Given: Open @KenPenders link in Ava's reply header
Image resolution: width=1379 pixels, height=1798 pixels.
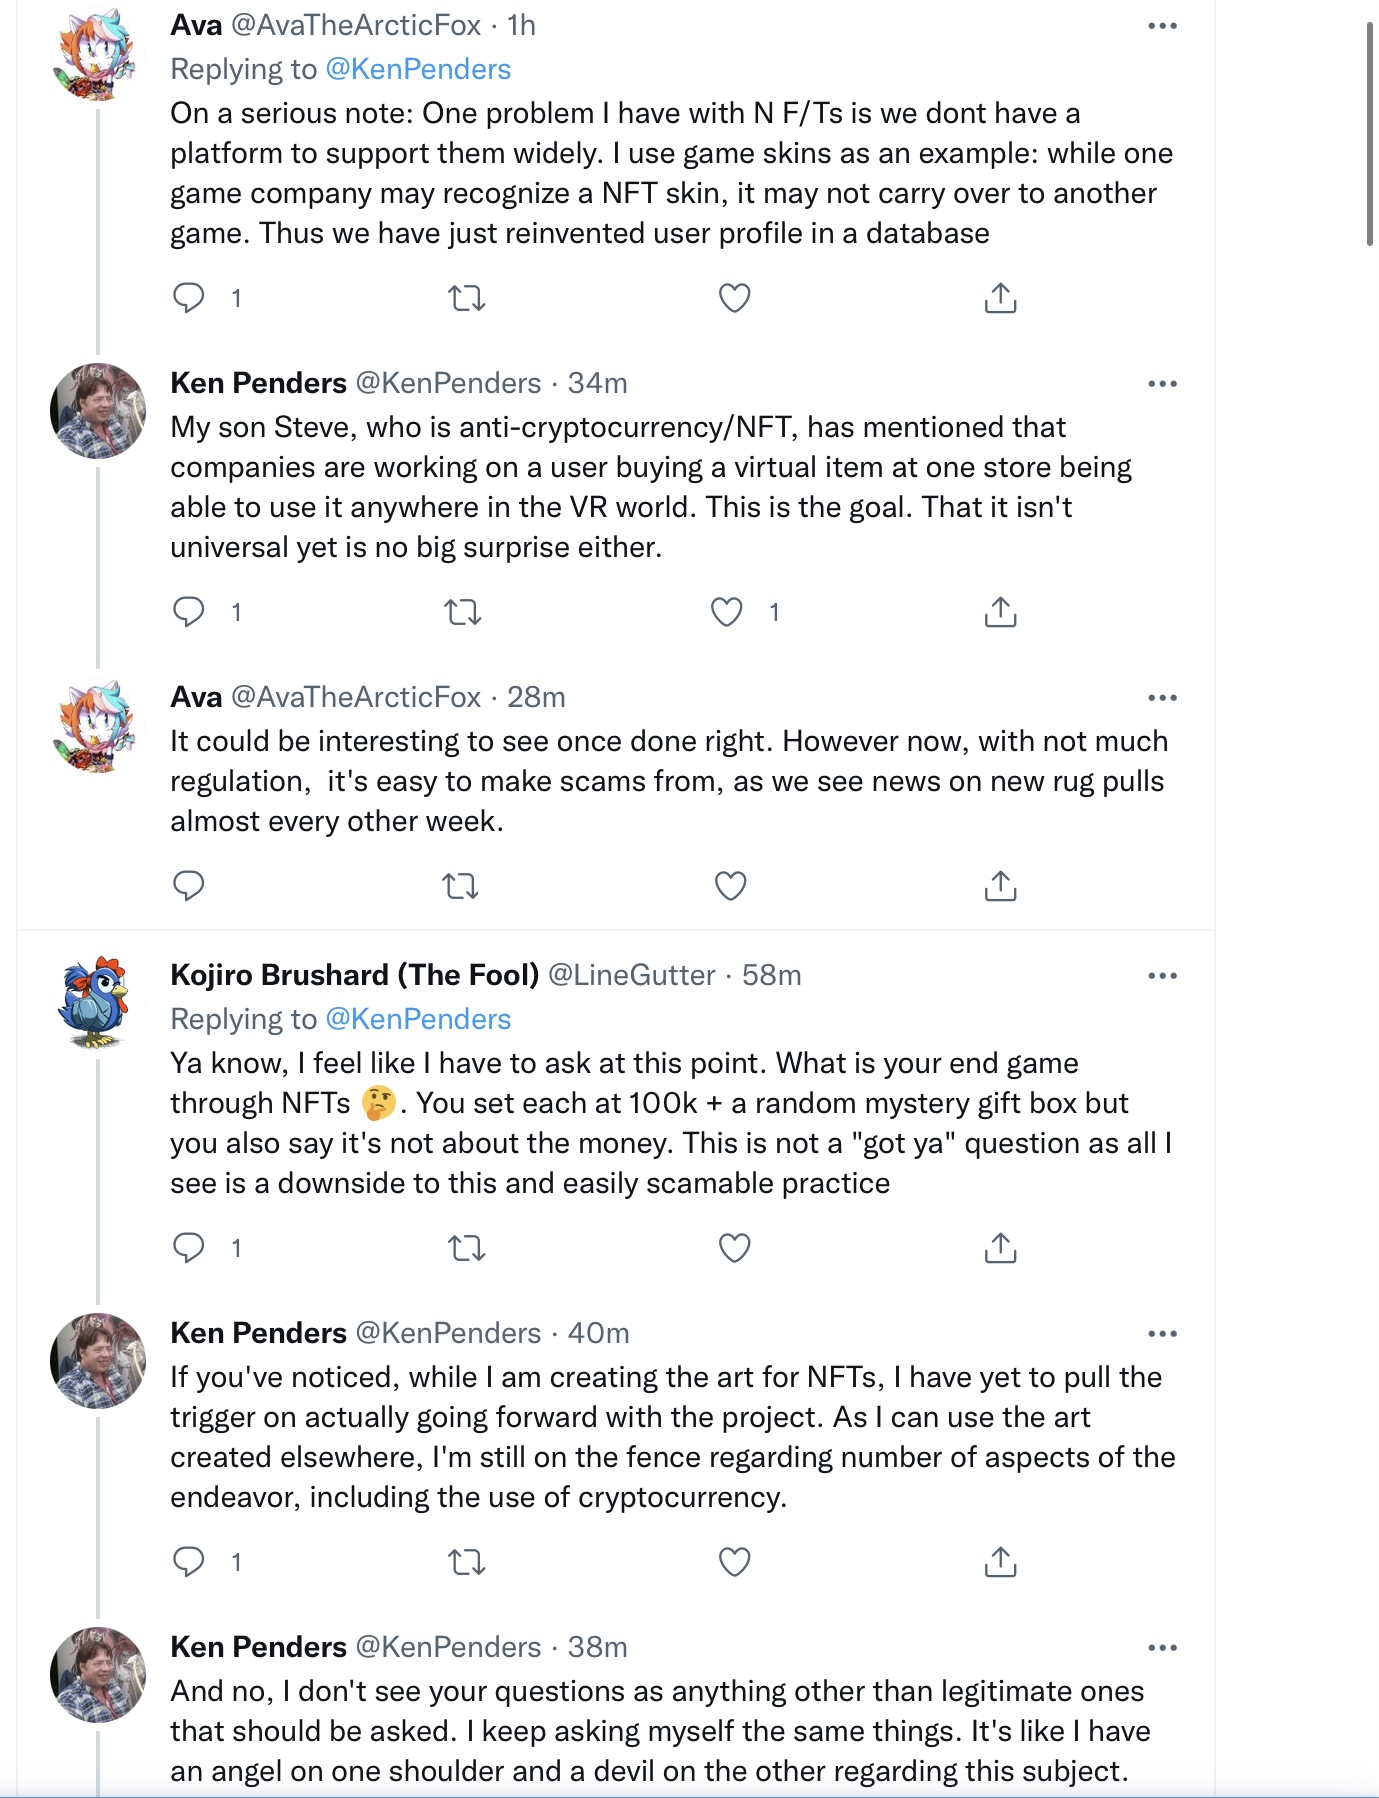Looking at the screenshot, I should click(418, 69).
